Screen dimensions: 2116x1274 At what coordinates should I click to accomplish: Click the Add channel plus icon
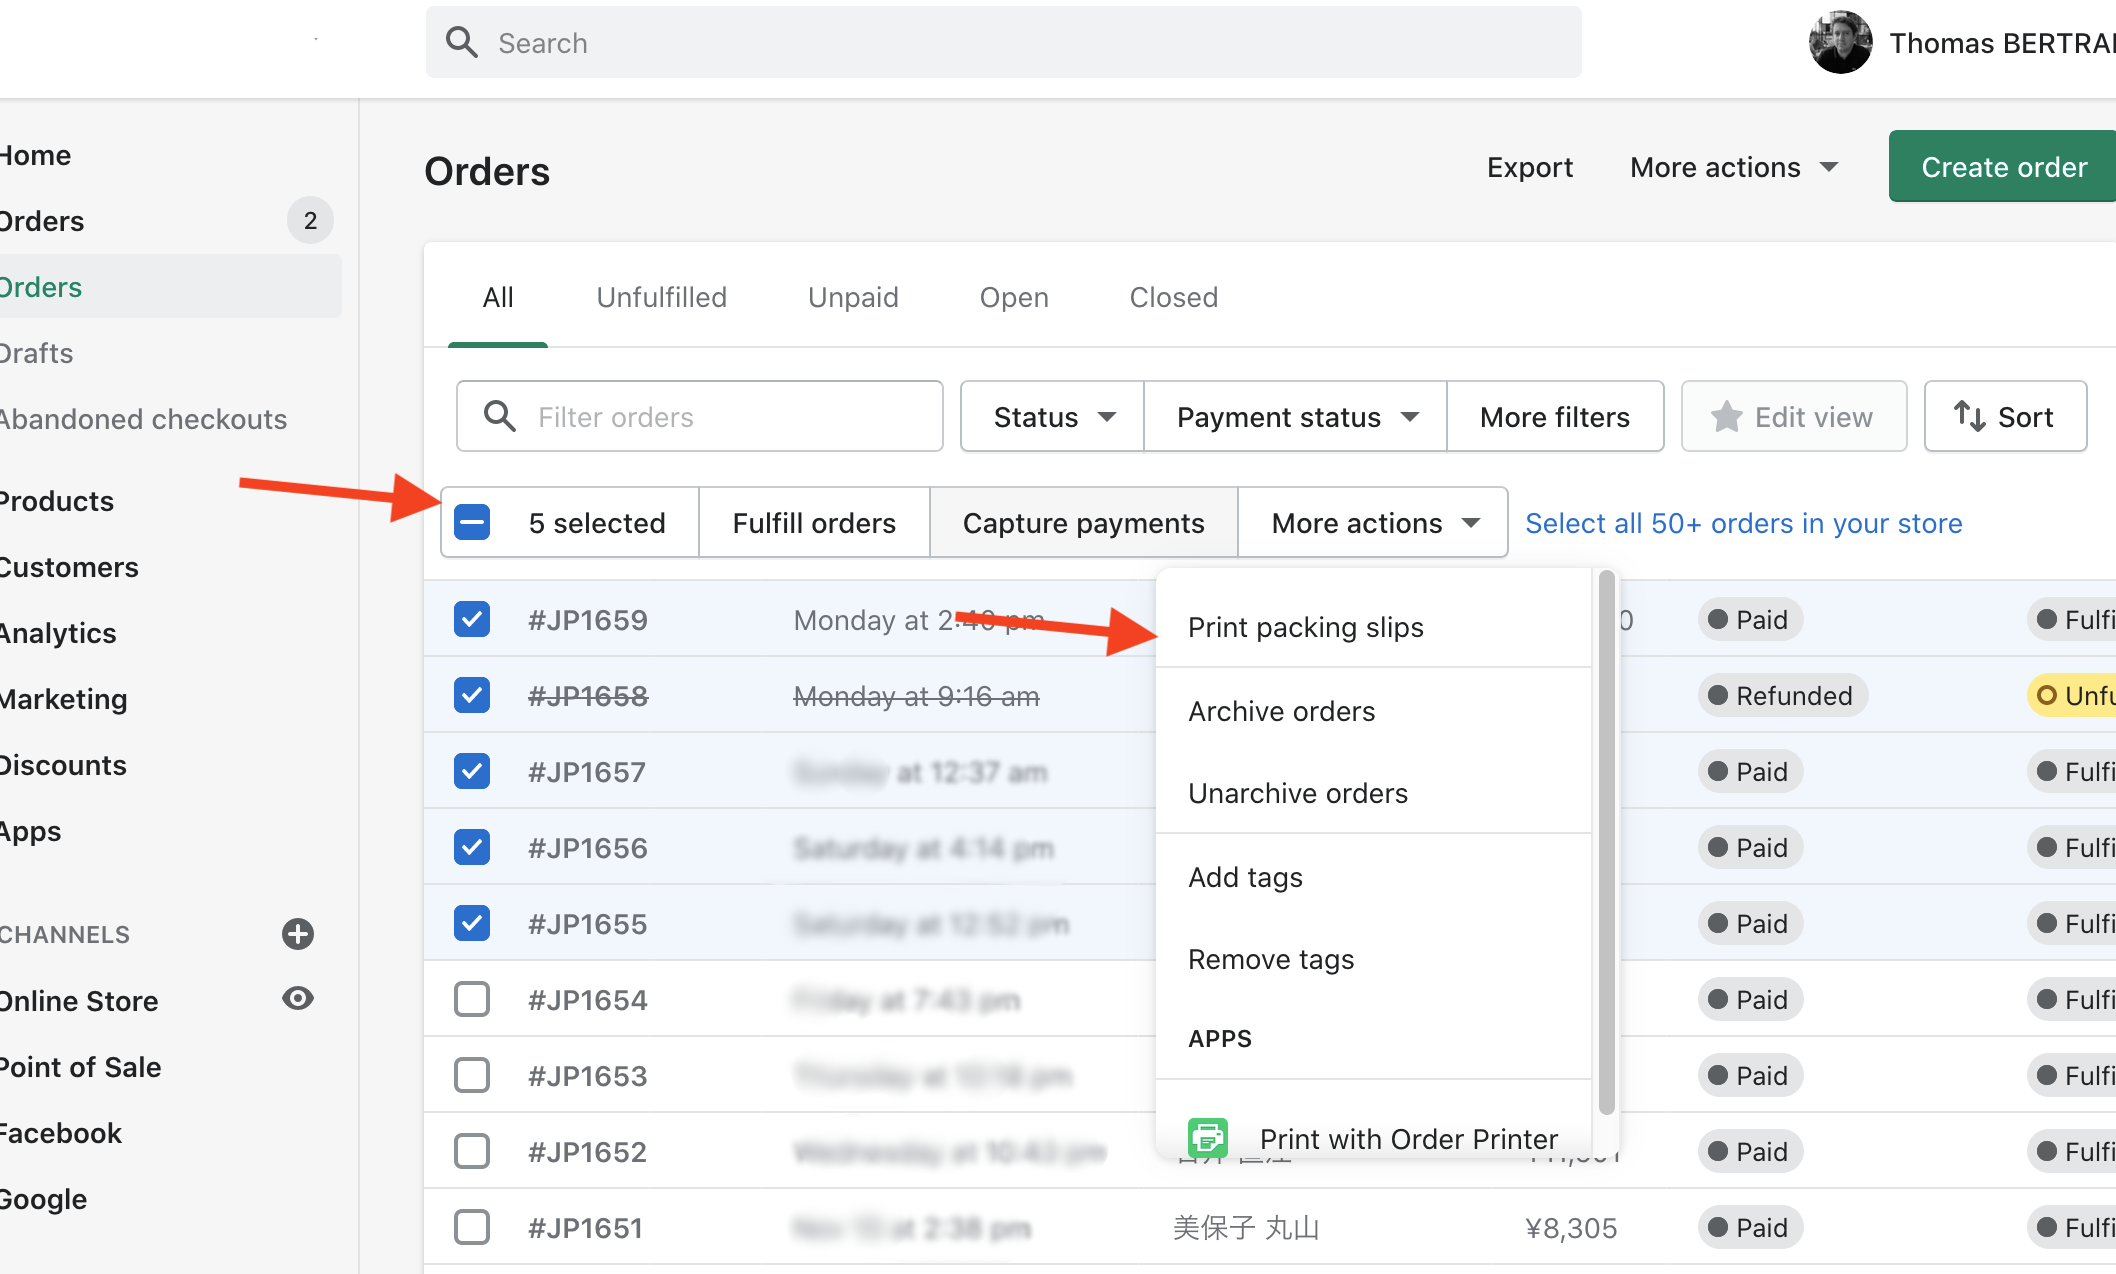pyautogui.click(x=299, y=934)
